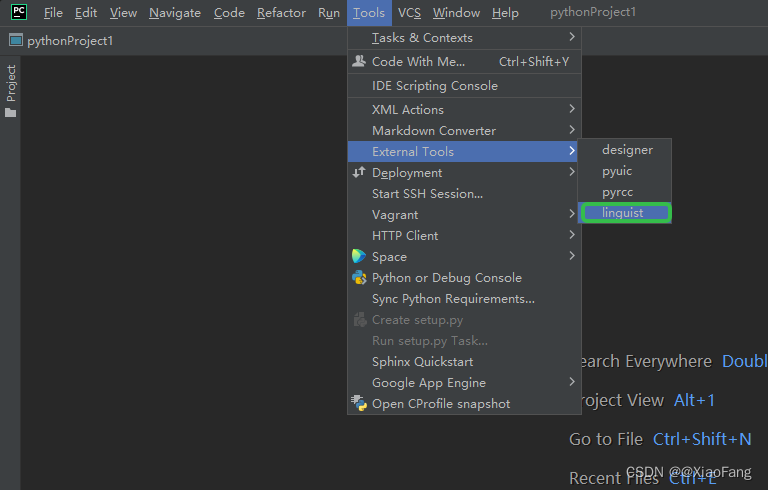Open the Refactor menu

(x=281, y=13)
